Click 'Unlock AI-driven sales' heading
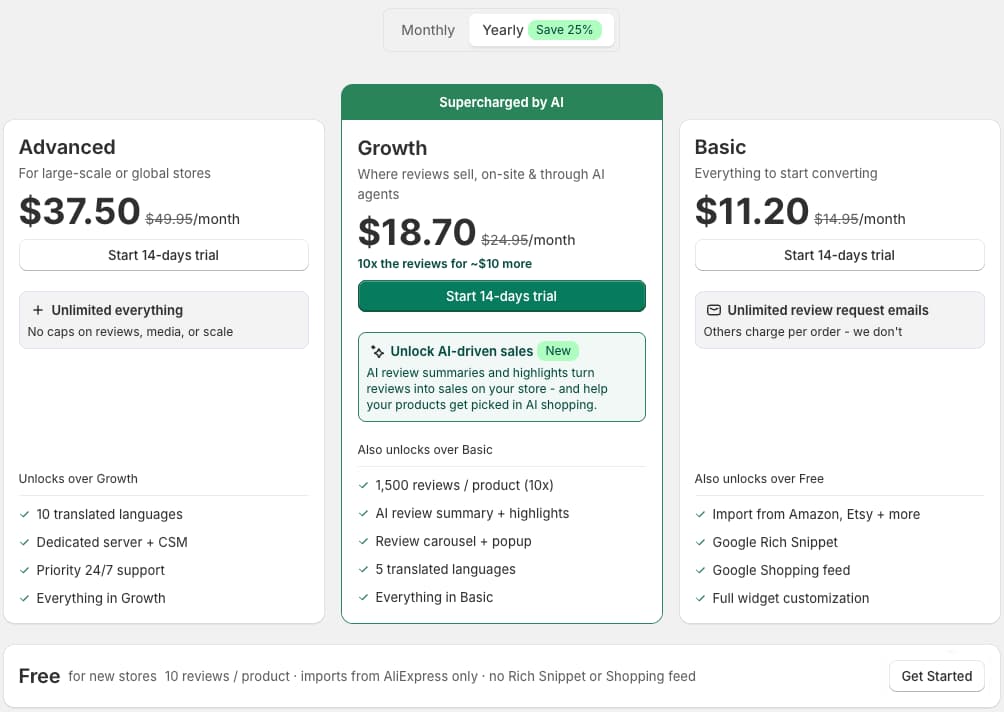1004x712 pixels. click(462, 351)
